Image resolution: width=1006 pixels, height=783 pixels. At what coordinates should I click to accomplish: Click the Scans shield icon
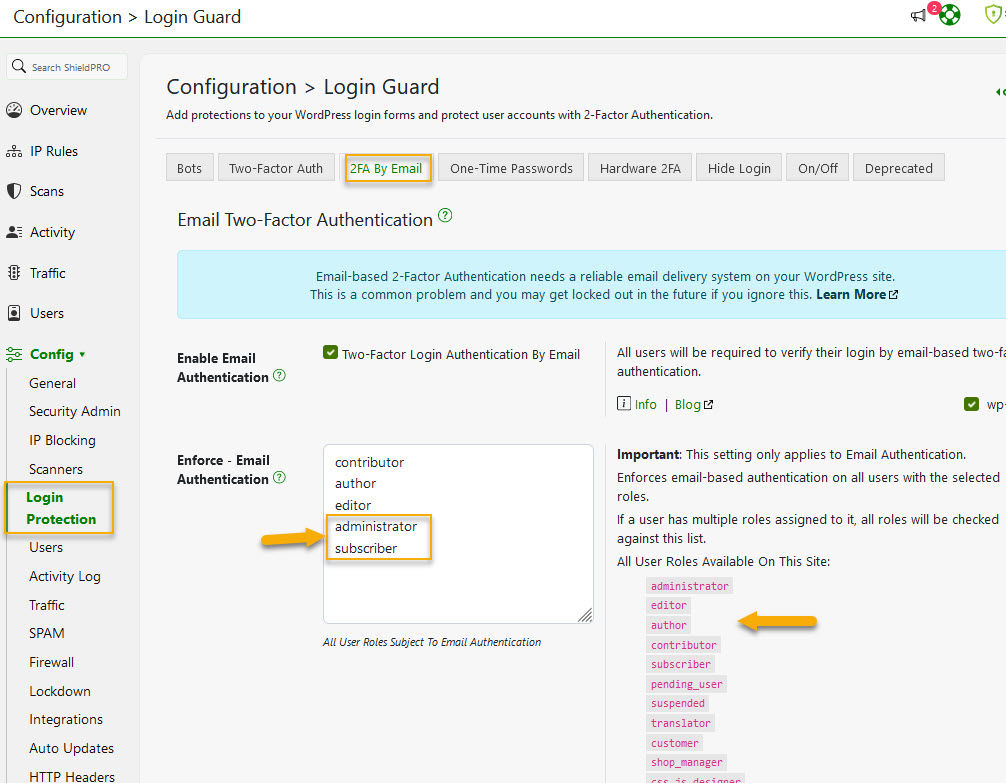(14, 191)
